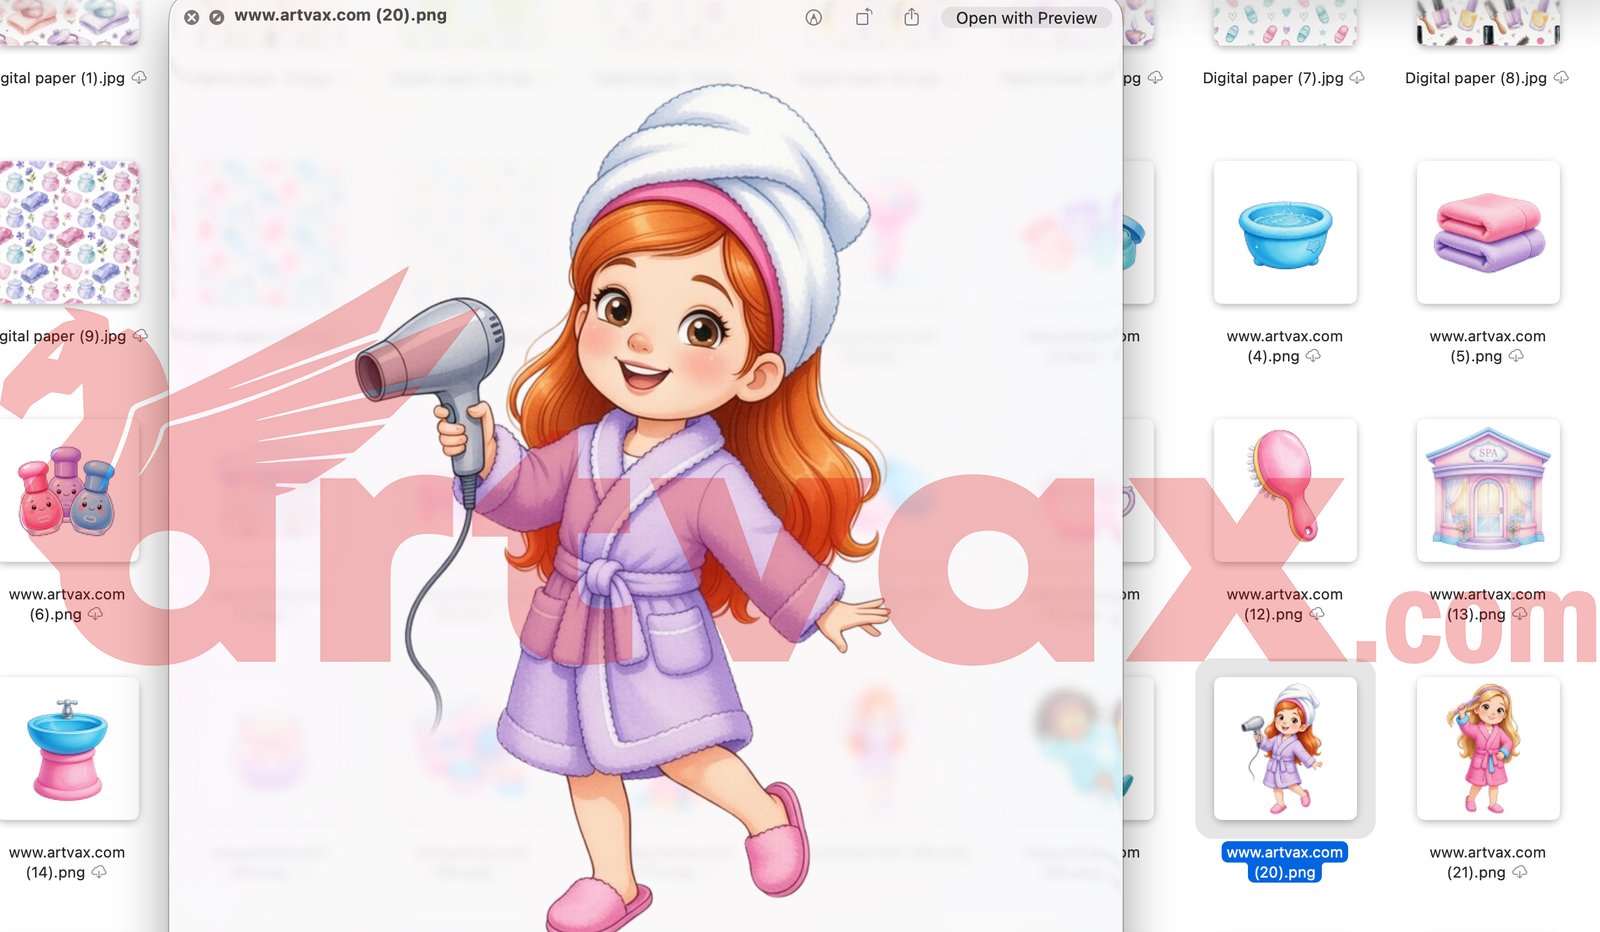Open the pink and purple towels image
1600x932 pixels.
pyautogui.click(x=1488, y=232)
